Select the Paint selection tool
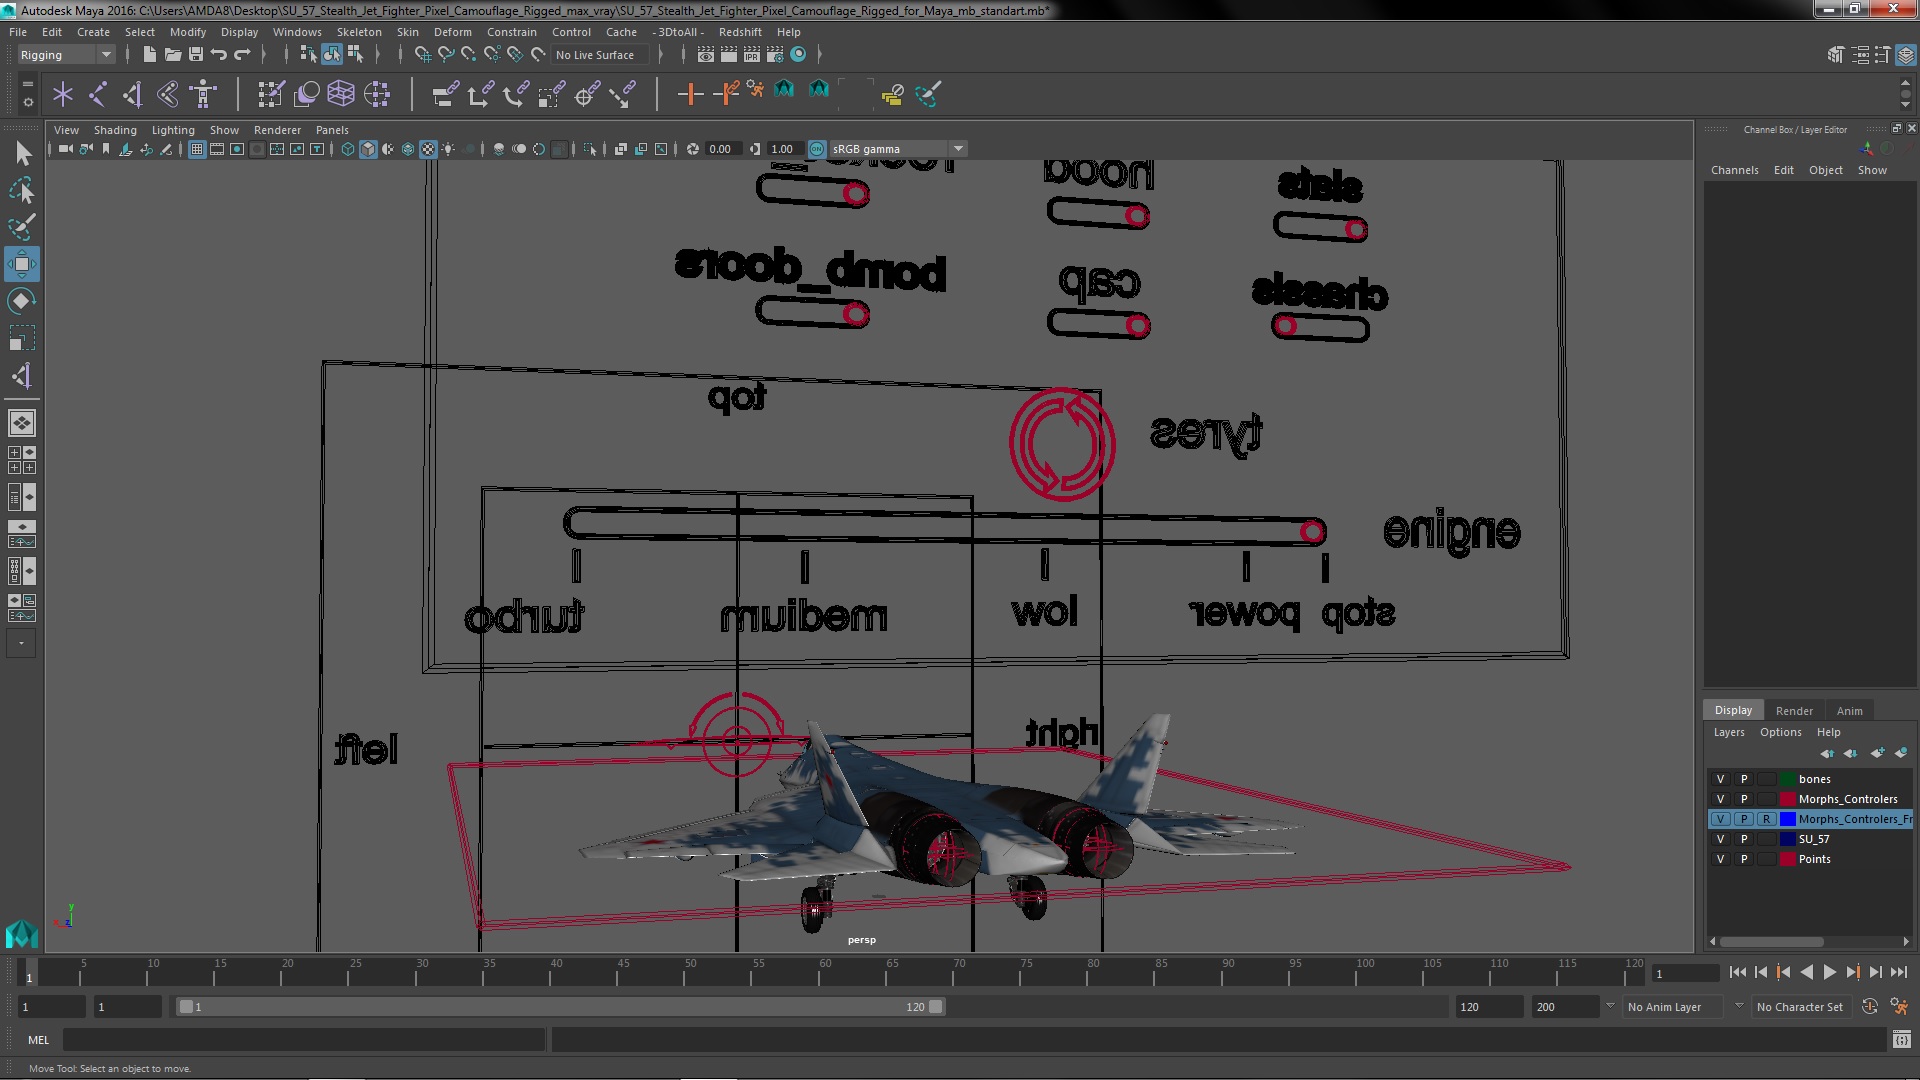 click(x=21, y=227)
